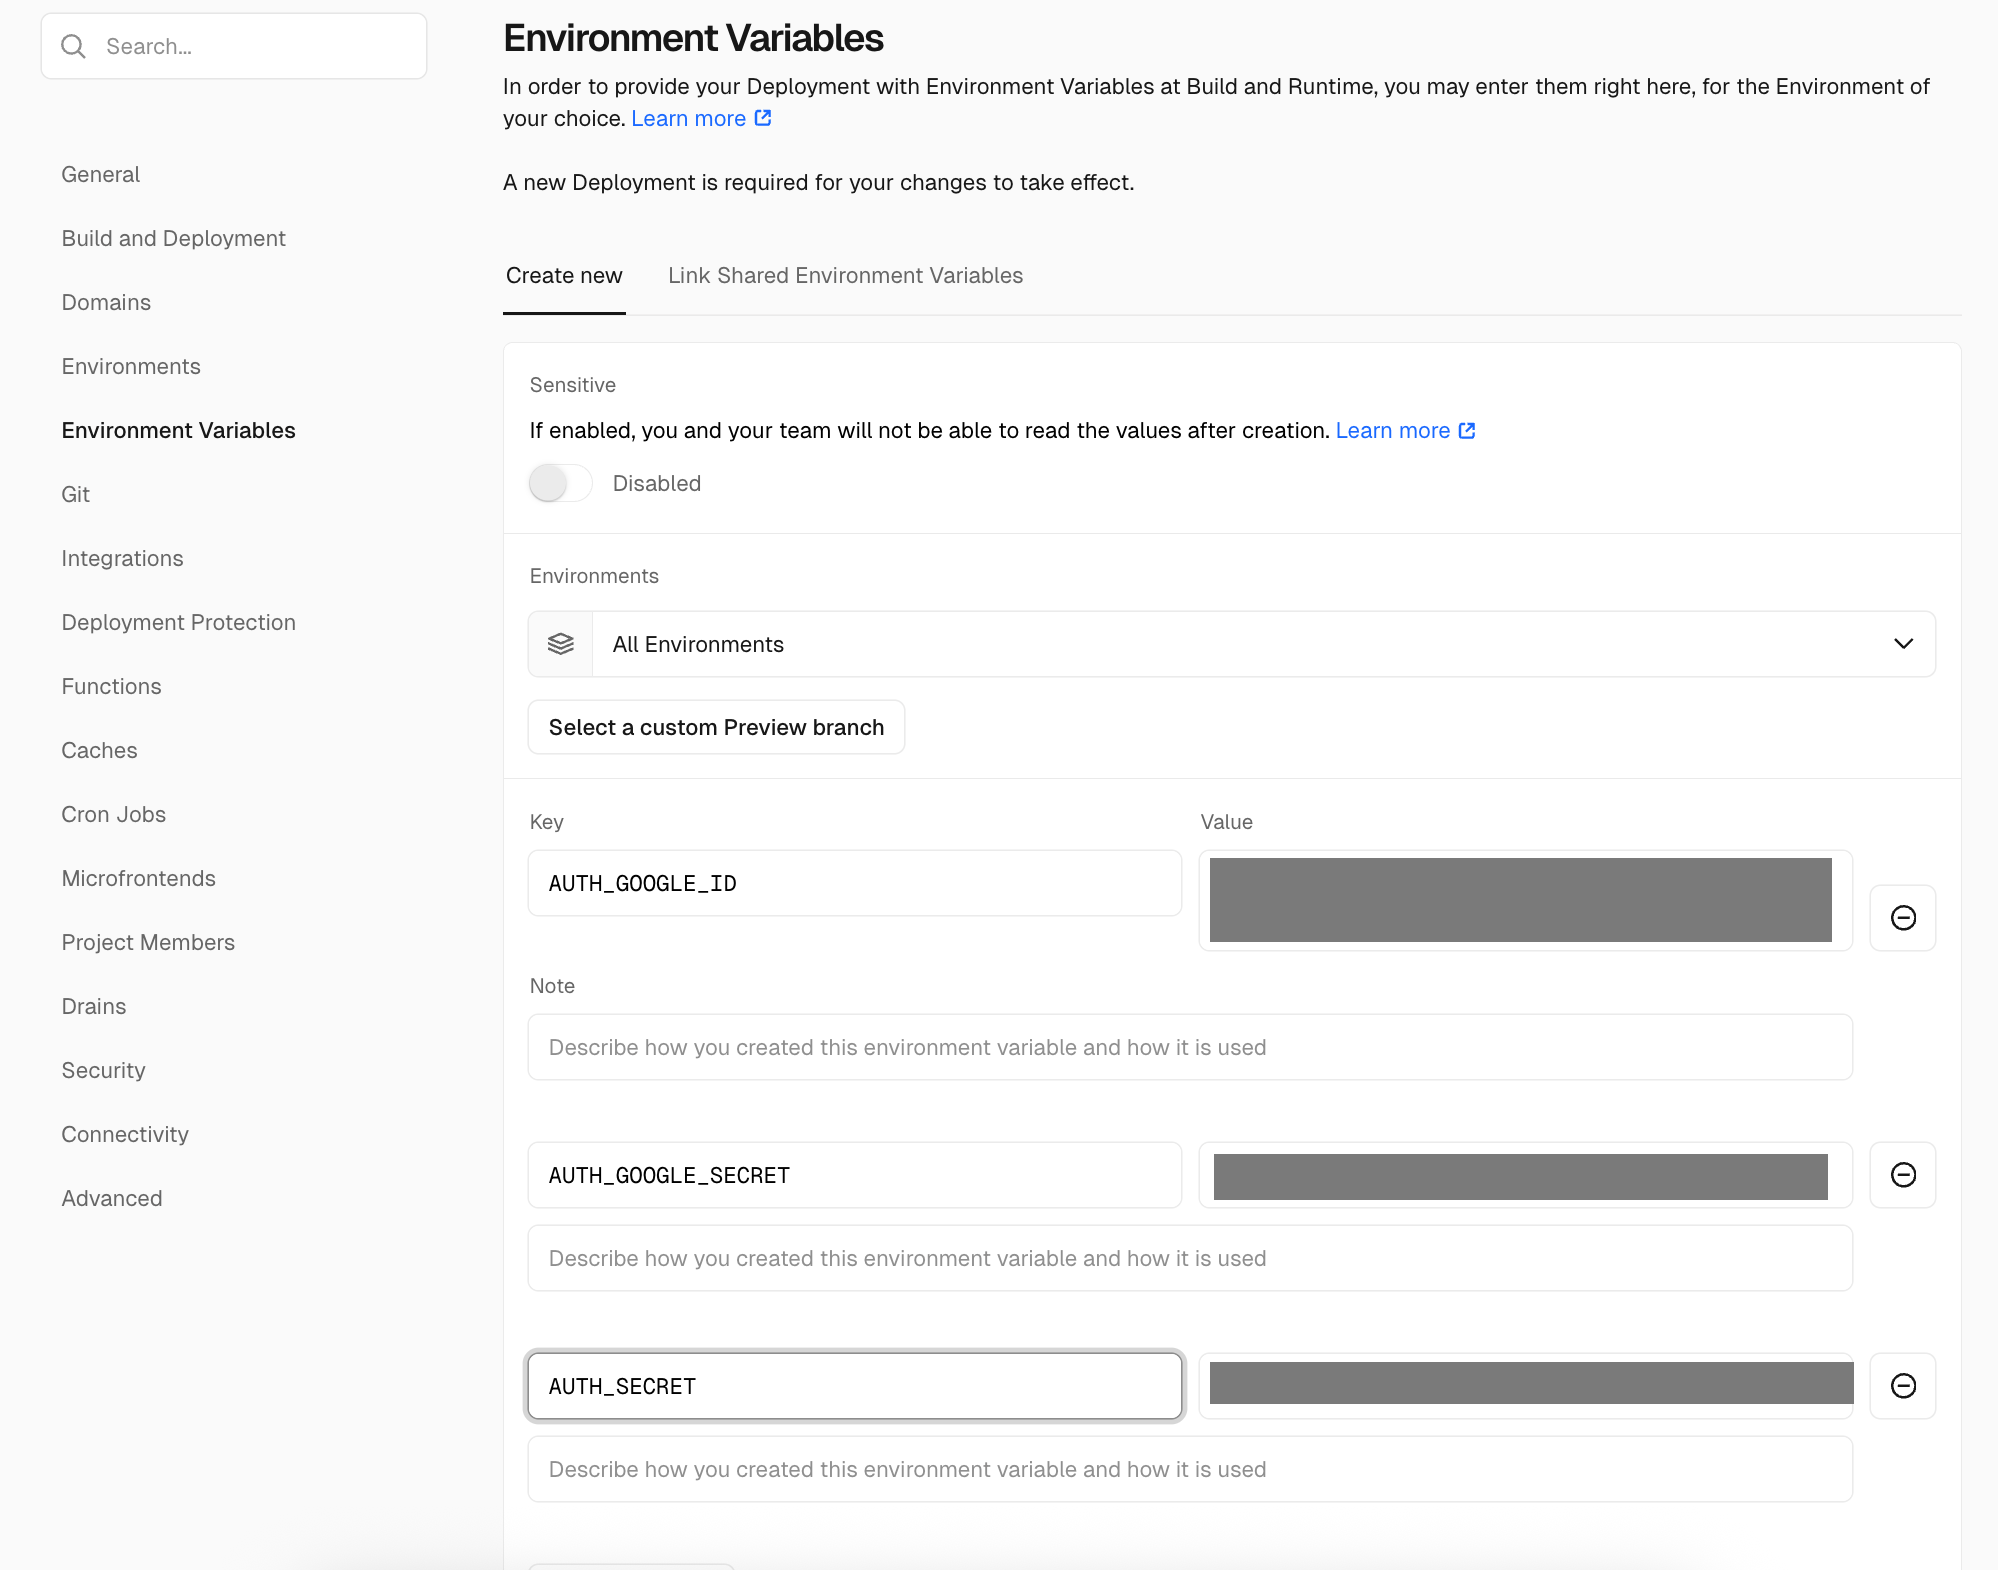The height and width of the screenshot is (1570, 1998).
Task: Remove the AUTH_GOOGLE_ID variable row
Action: (1903, 918)
